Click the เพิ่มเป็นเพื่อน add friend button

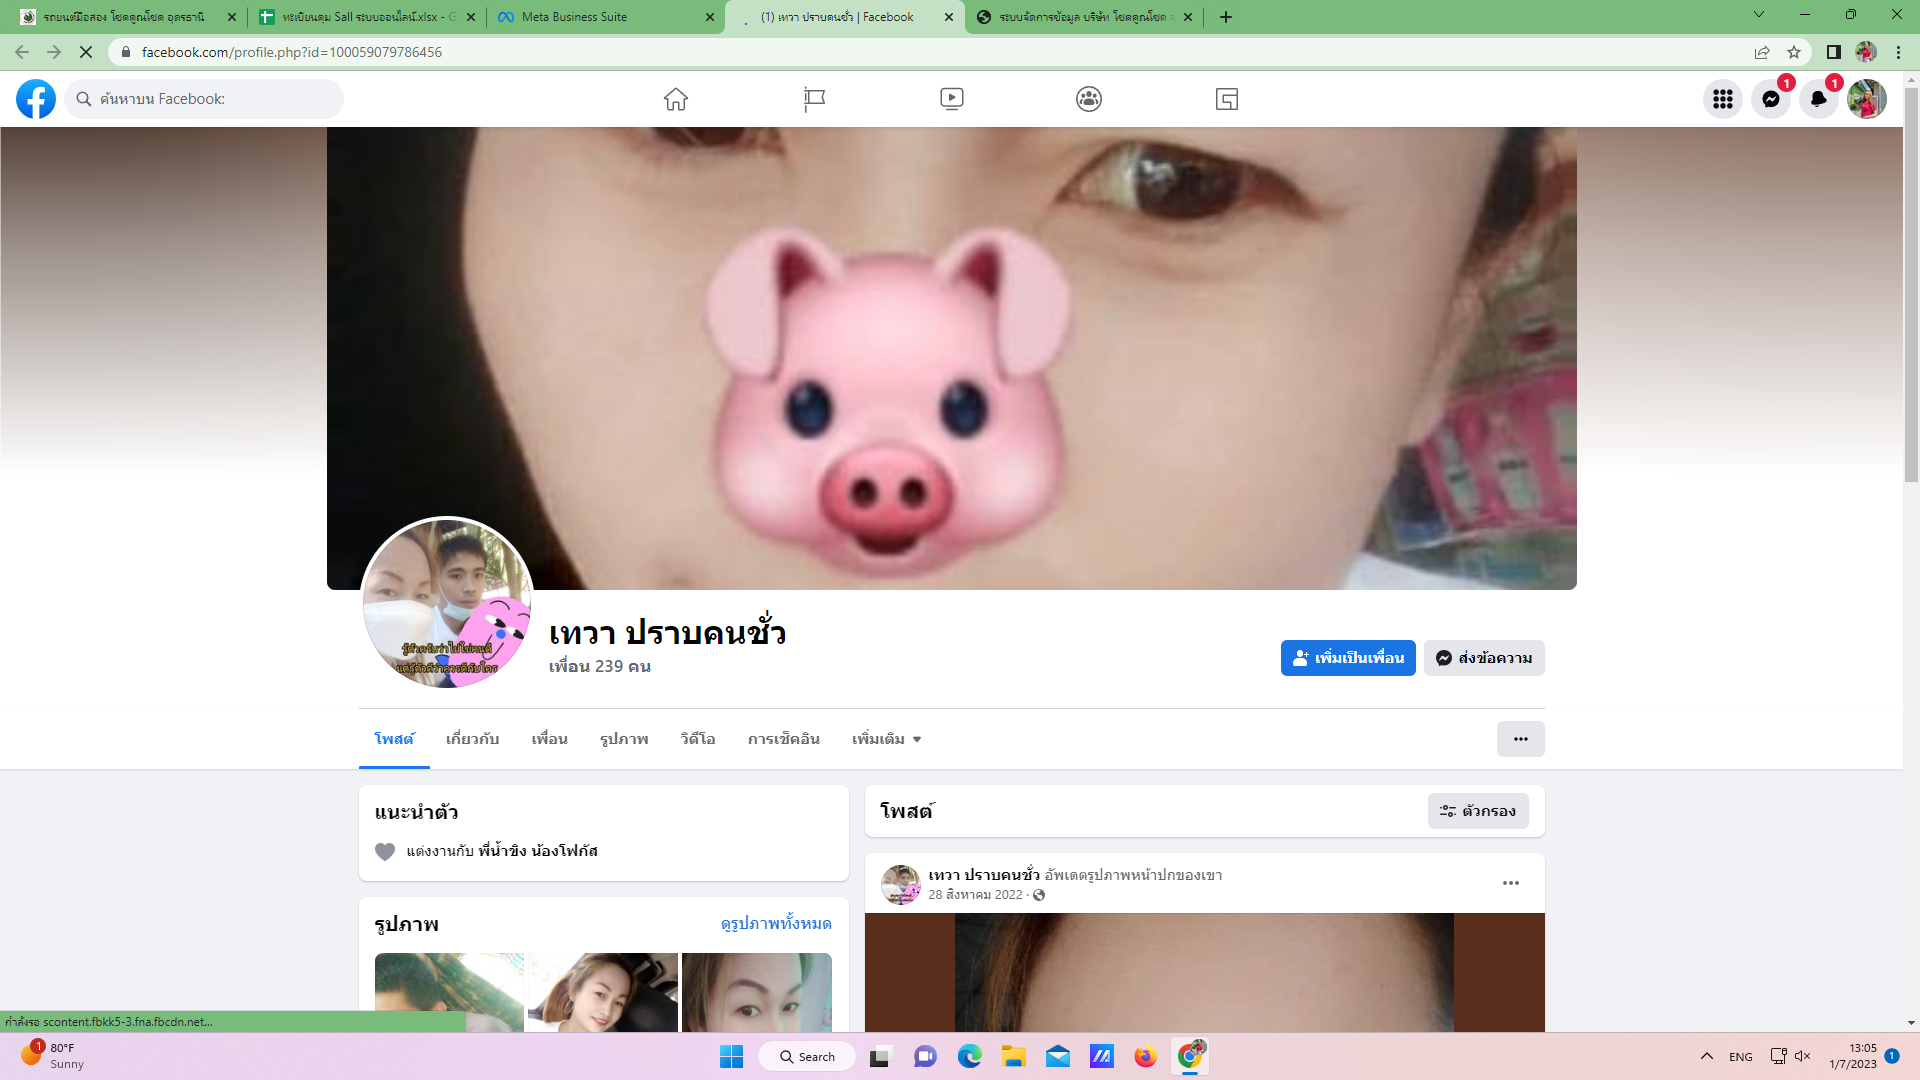(1347, 658)
